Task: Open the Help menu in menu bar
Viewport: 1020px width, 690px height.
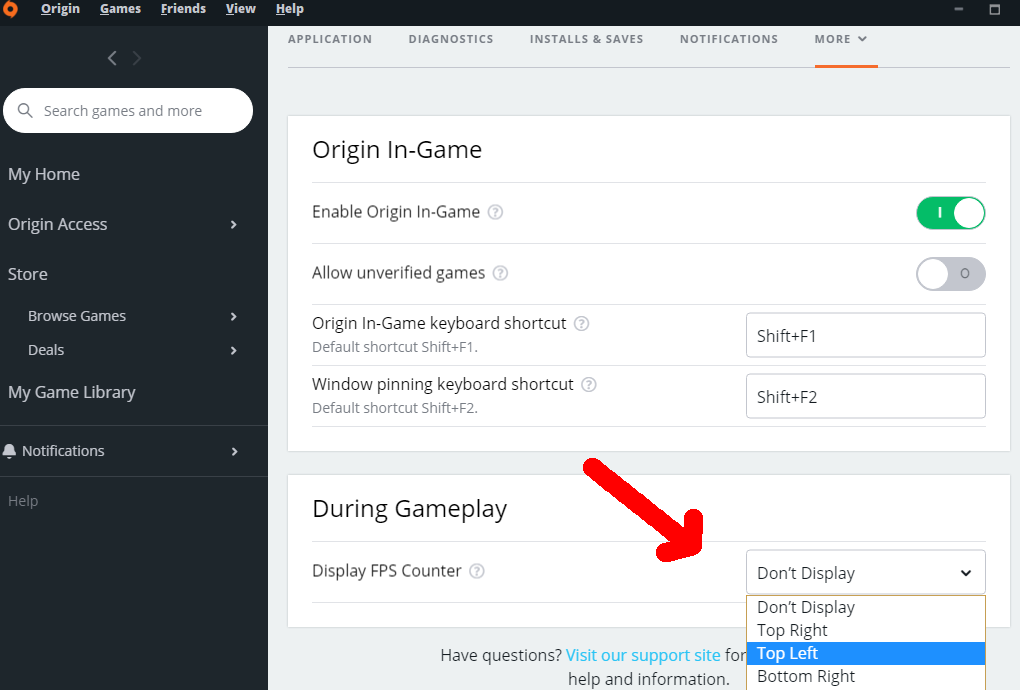Action: [289, 9]
